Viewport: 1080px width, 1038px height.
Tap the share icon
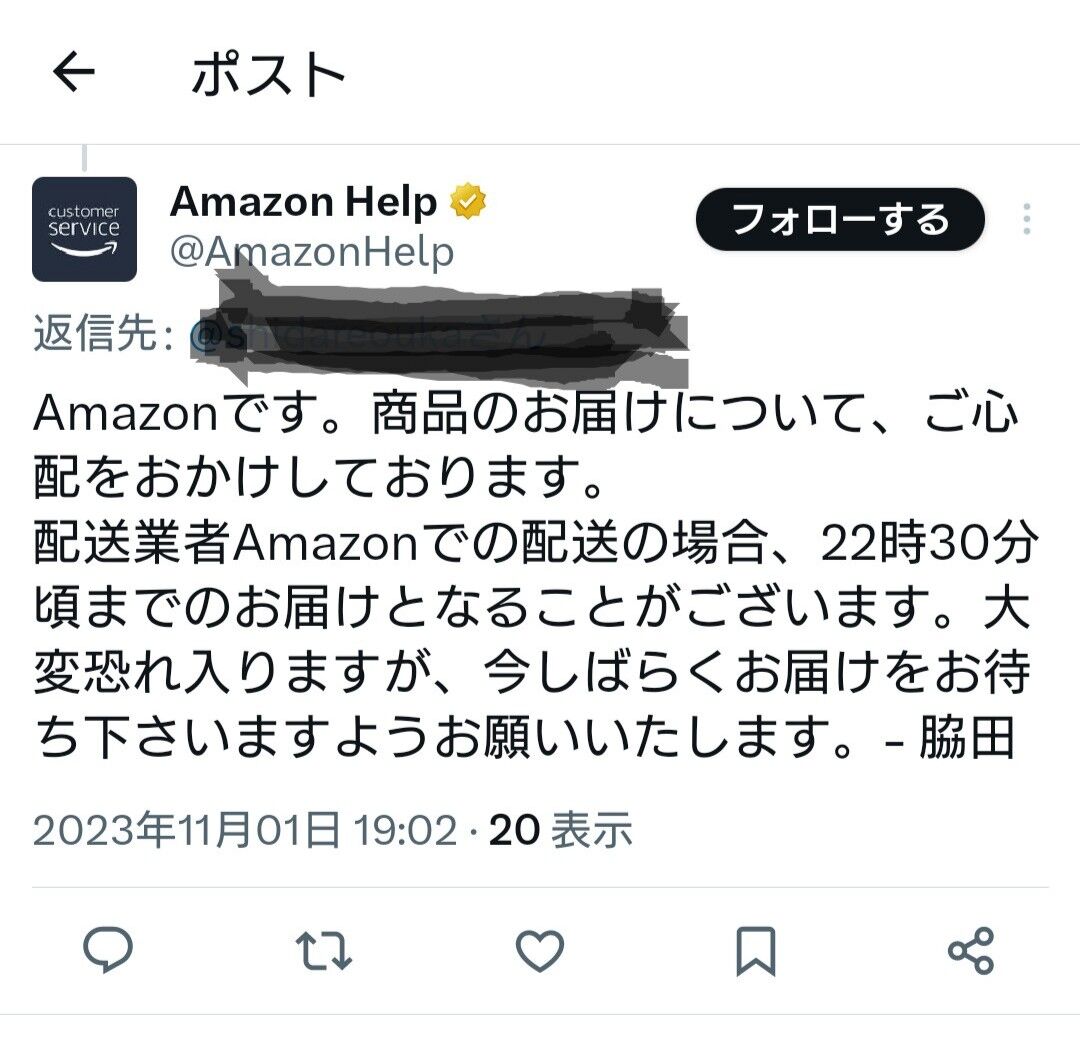971,951
